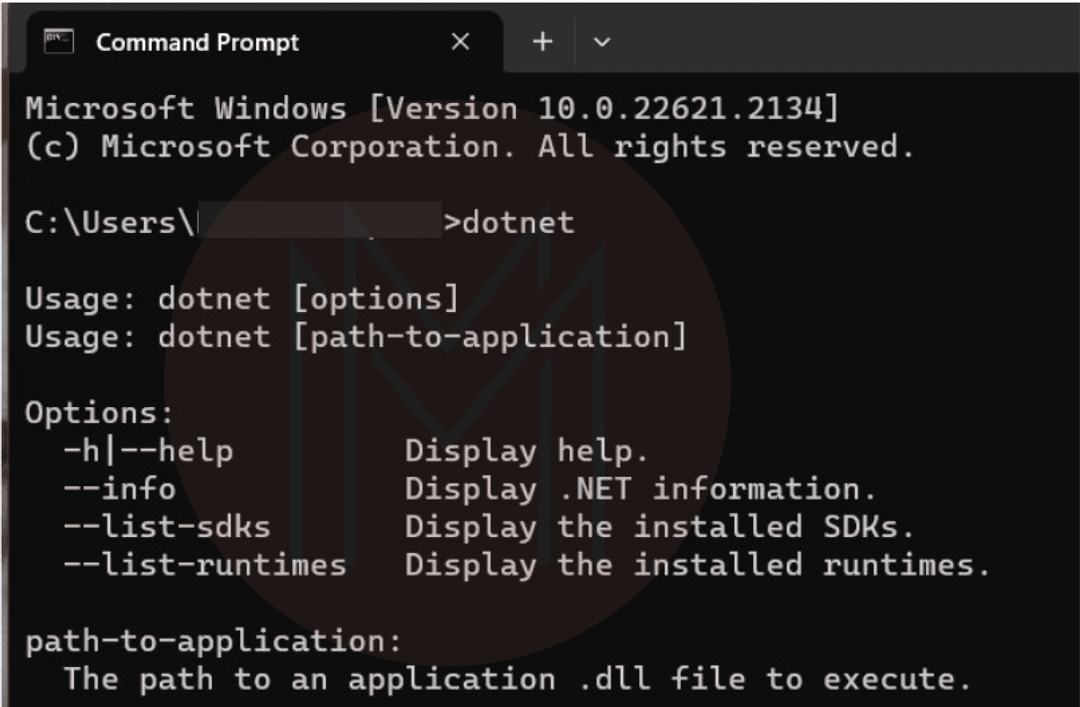Expand the terminal profiles dropdown chevron

[602, 42]
